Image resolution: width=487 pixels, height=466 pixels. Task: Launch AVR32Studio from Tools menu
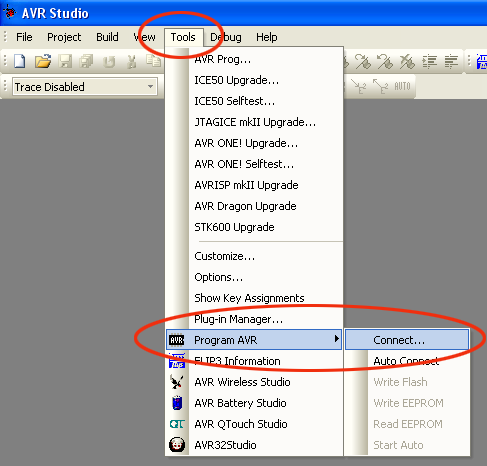click(254, 445)
